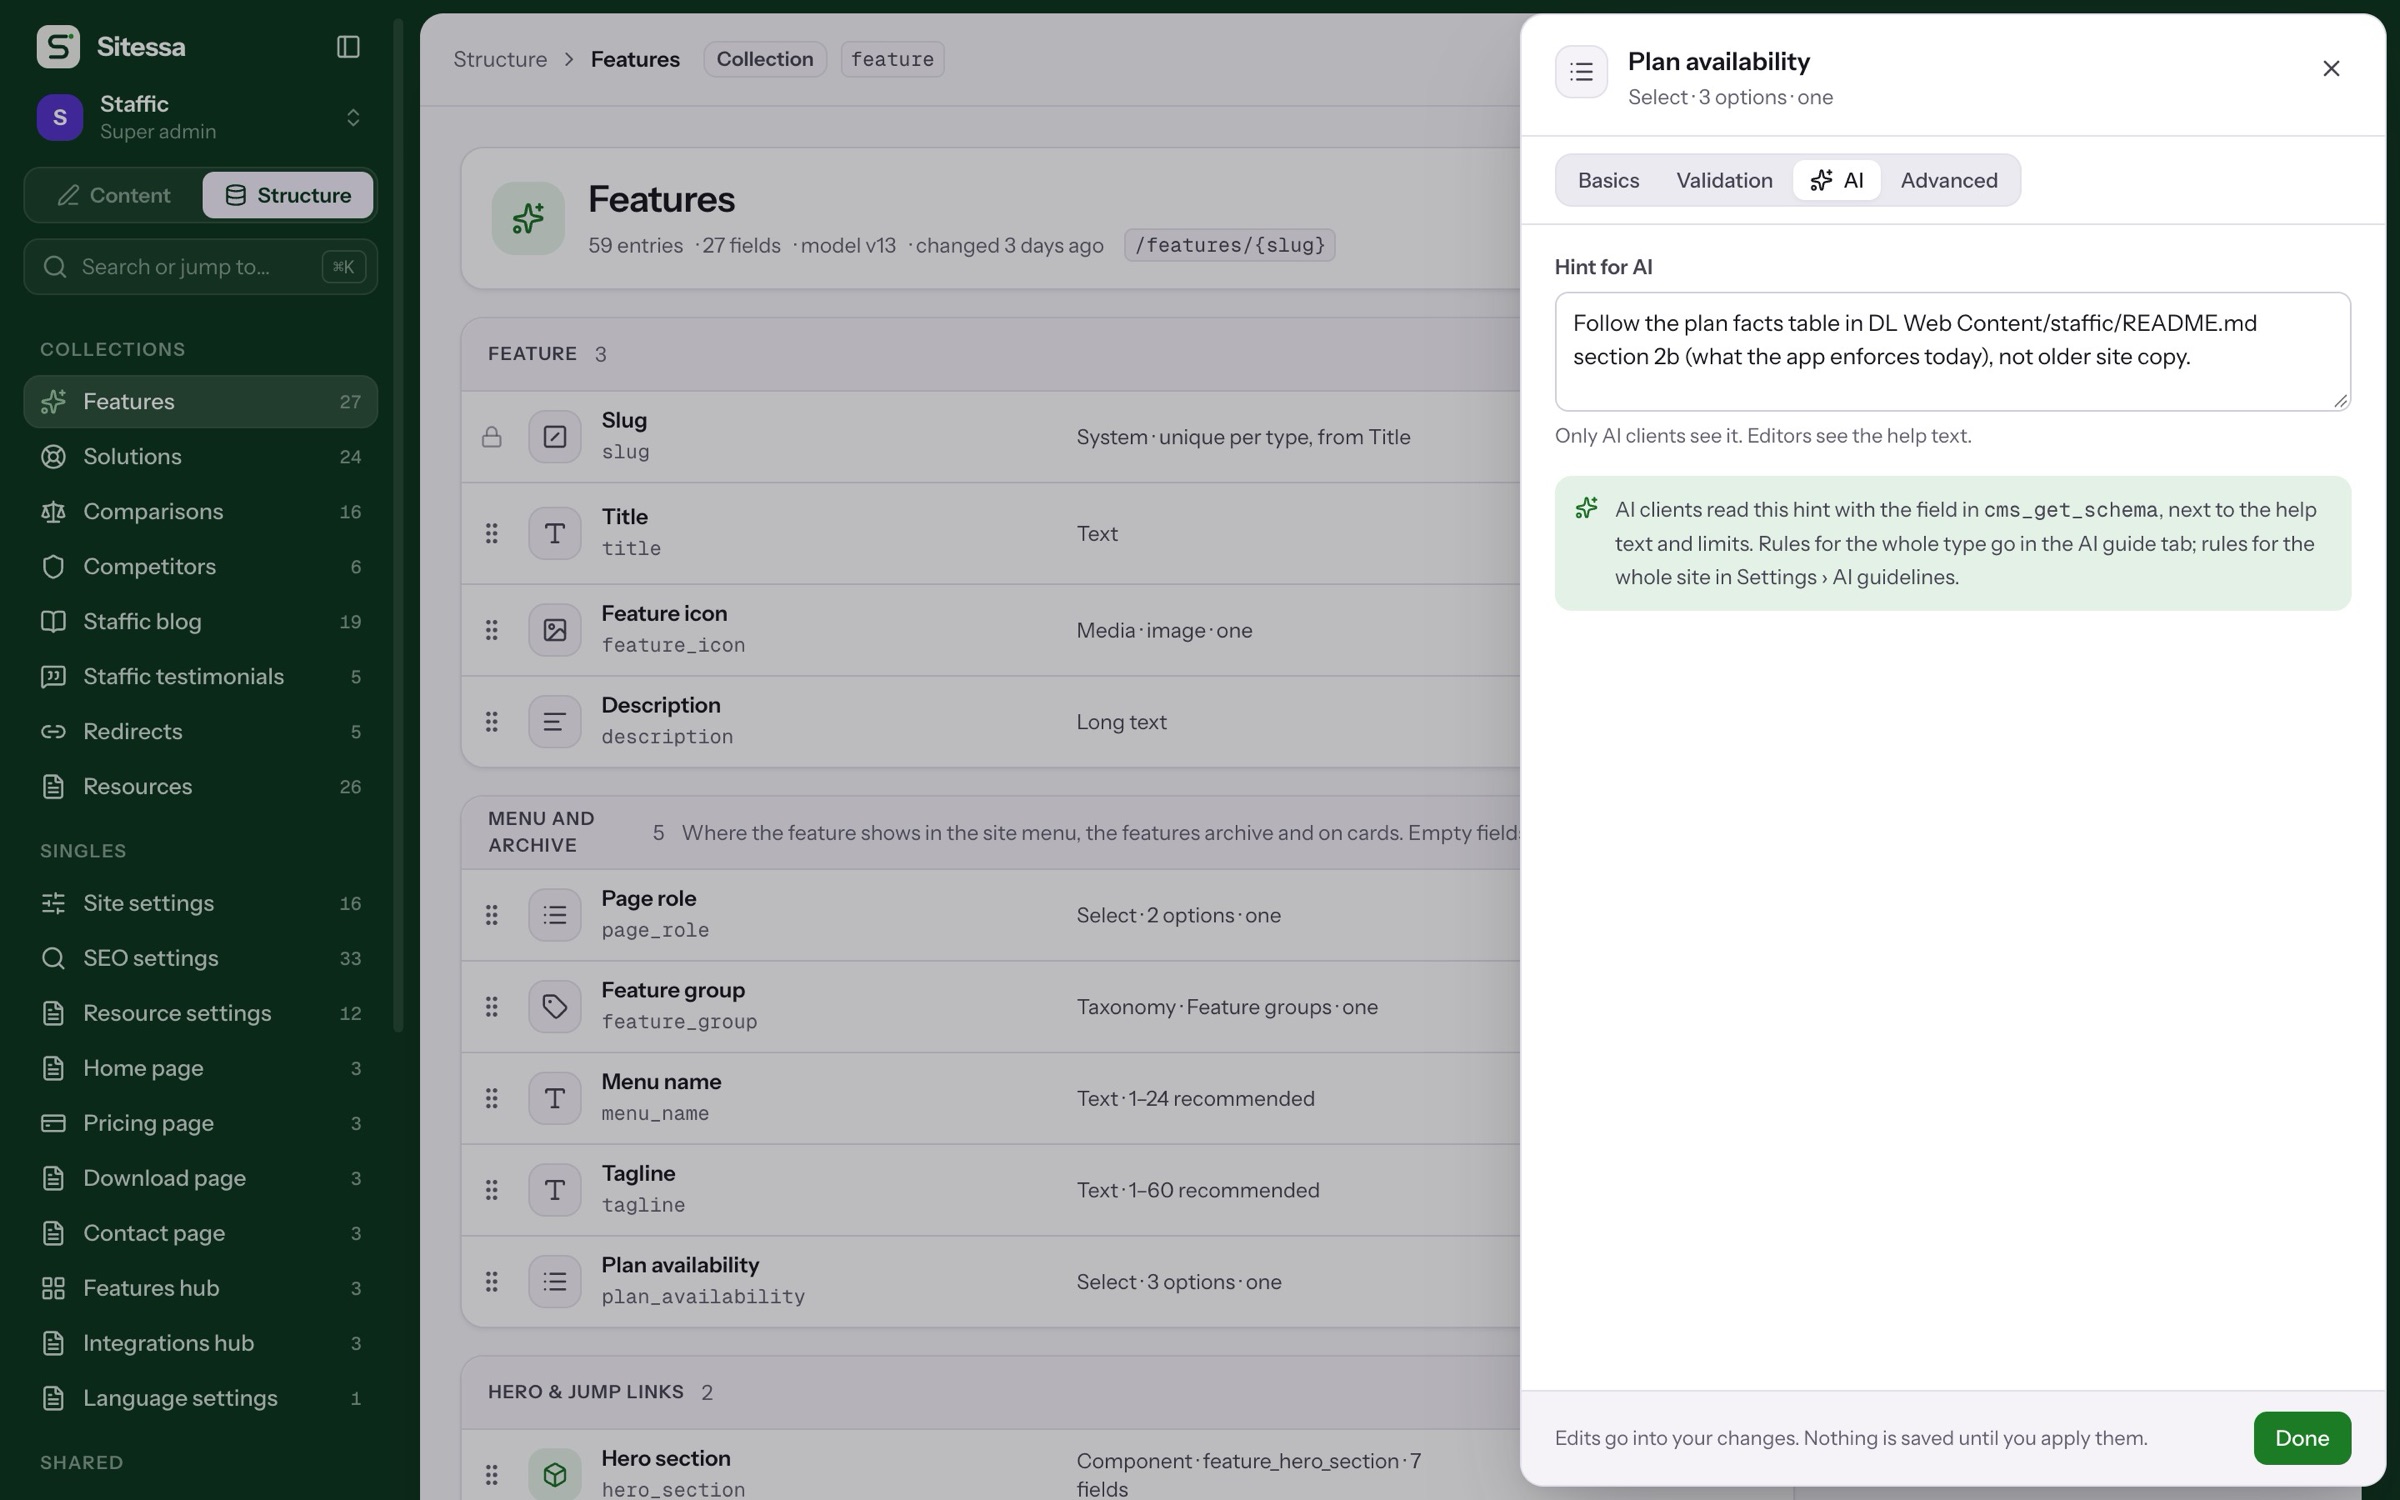2400x1500 pixels.
Task: Select the Competitors shield icon
Action: click(x=53, y=567)
